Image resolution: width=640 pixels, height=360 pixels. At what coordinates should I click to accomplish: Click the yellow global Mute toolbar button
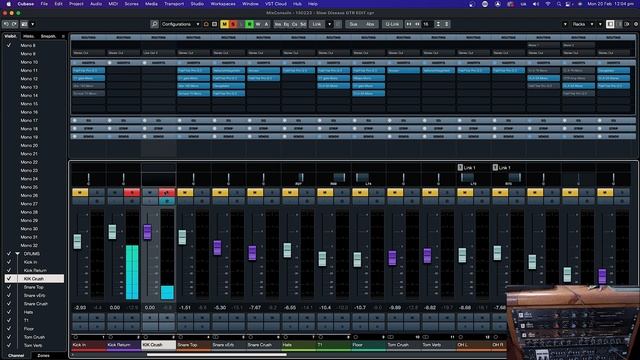click(224, 24)
